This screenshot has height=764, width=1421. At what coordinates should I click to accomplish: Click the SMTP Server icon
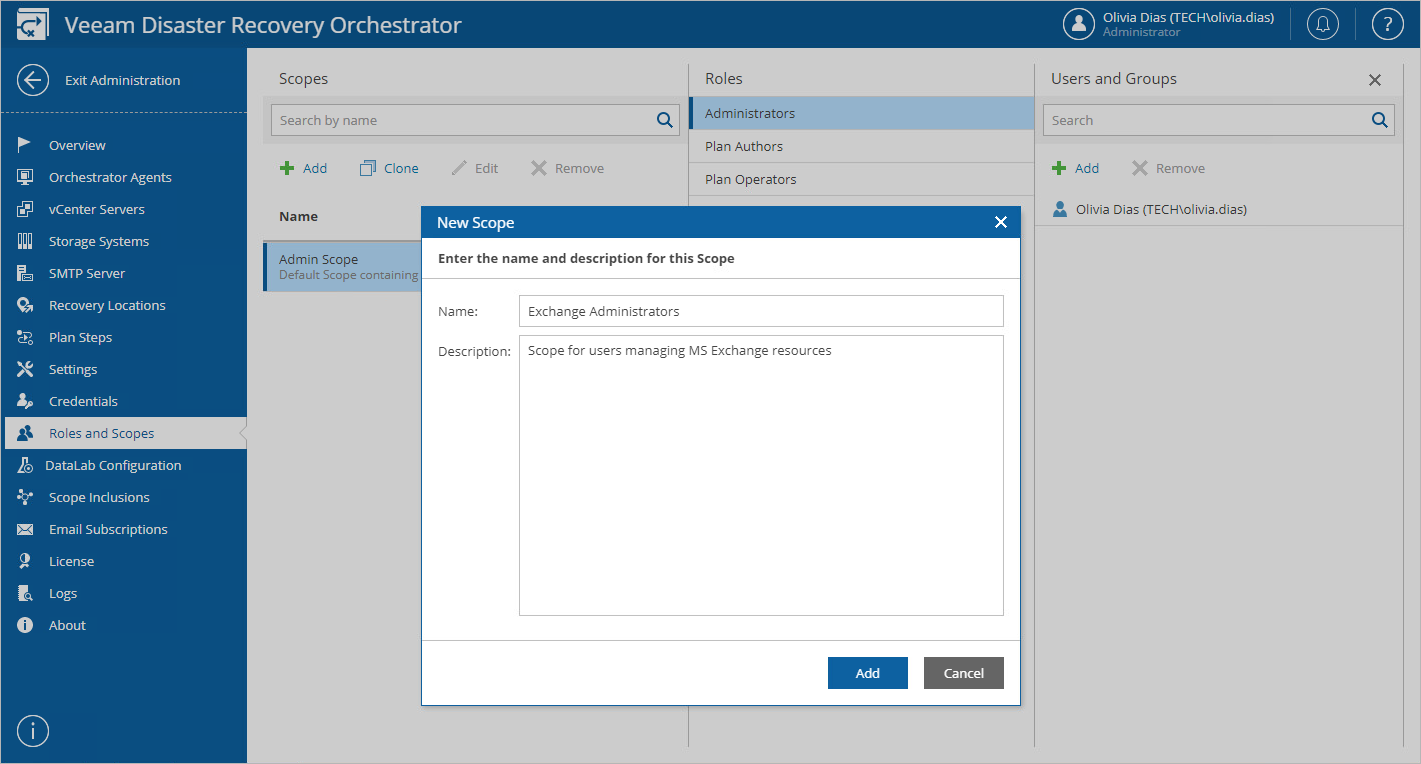pyautogui.click(x=25, y=273)
